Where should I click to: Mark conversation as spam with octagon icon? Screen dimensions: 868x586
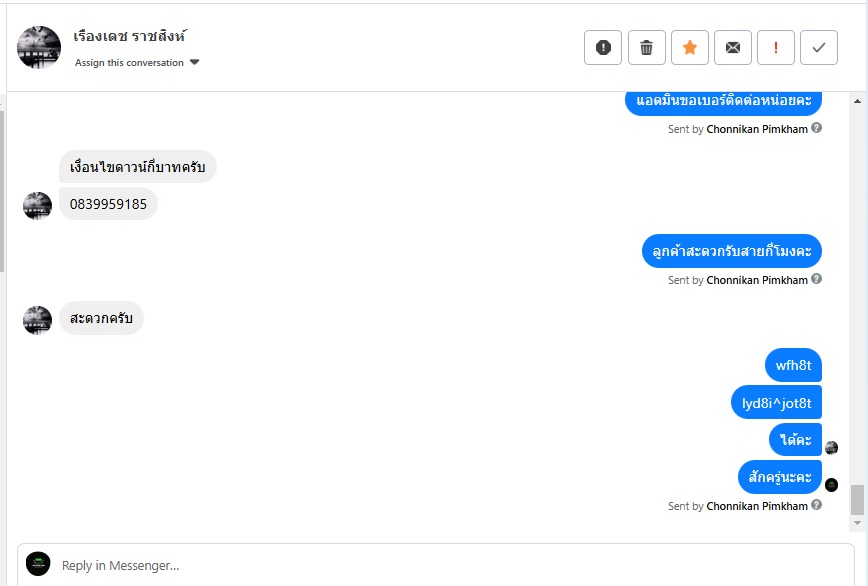pyautogui.click(x=603, y=47)
